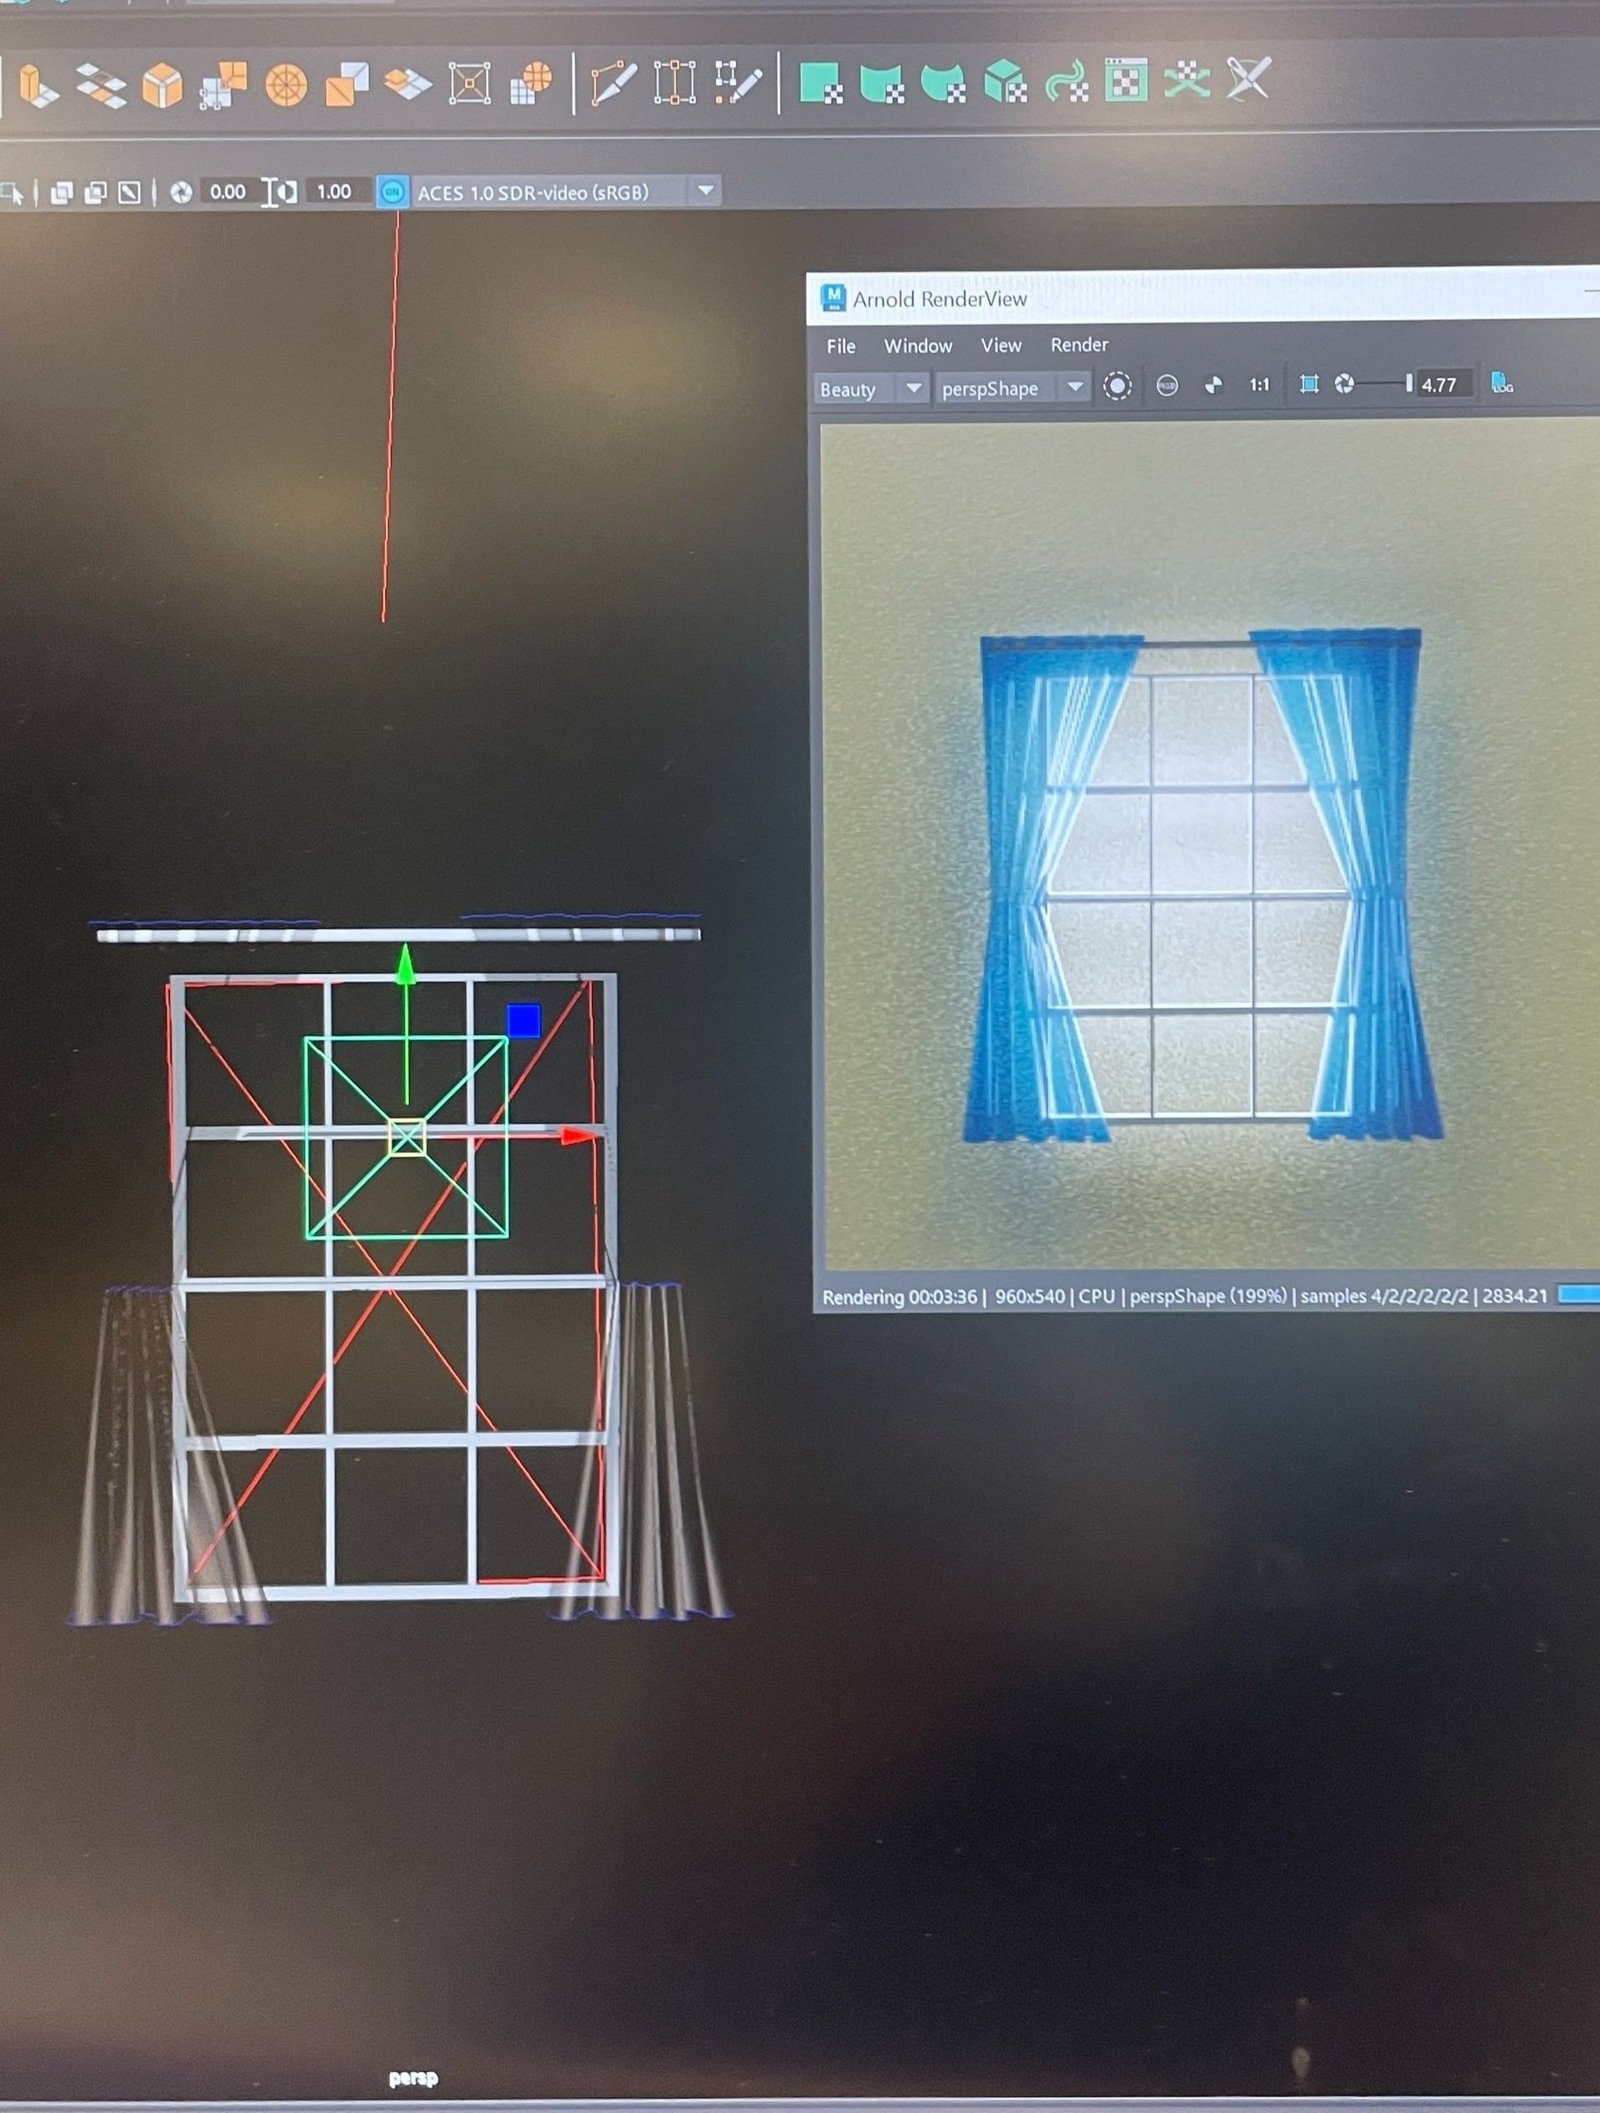Toggle the blue color management ON button
This screenshot has width=1600, height=2113.
click(x=392, y=192)
